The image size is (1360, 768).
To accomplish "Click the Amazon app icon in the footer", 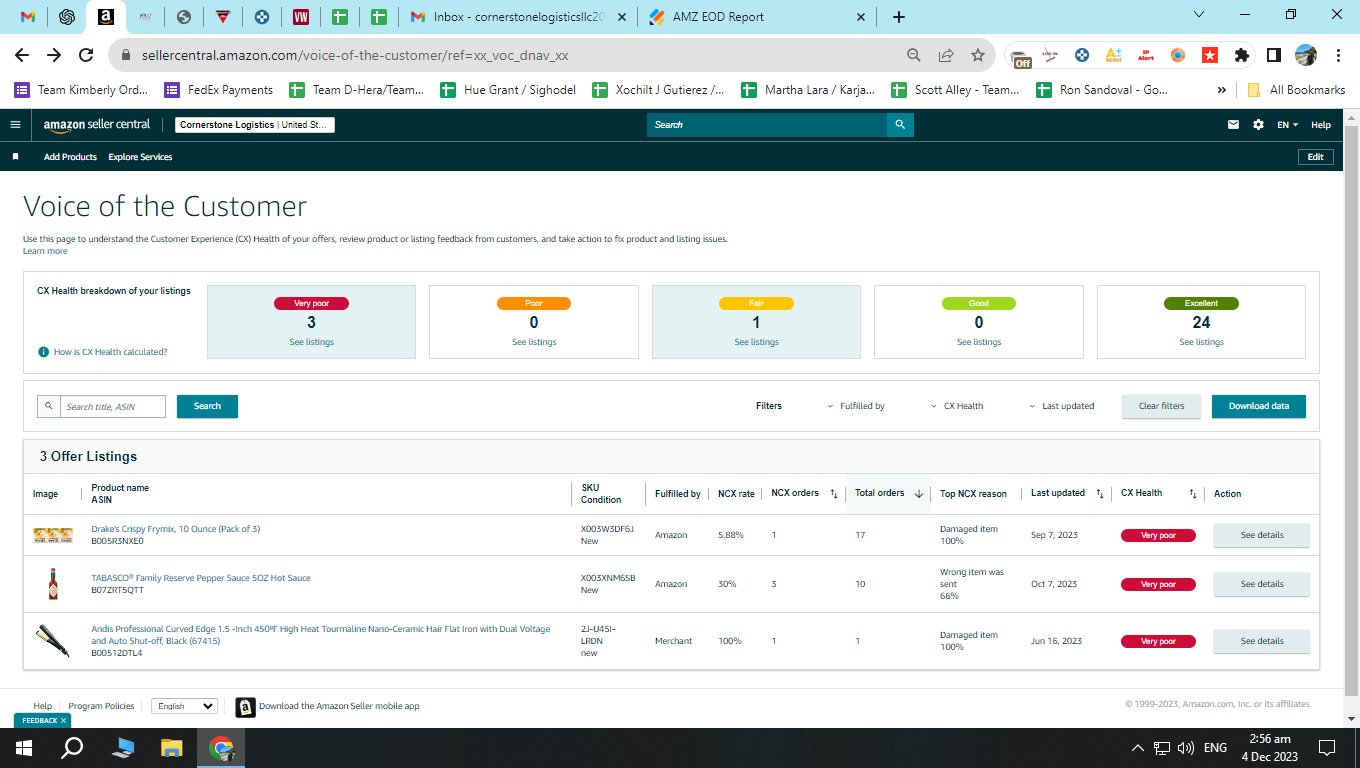I will (x=245, y=707).
